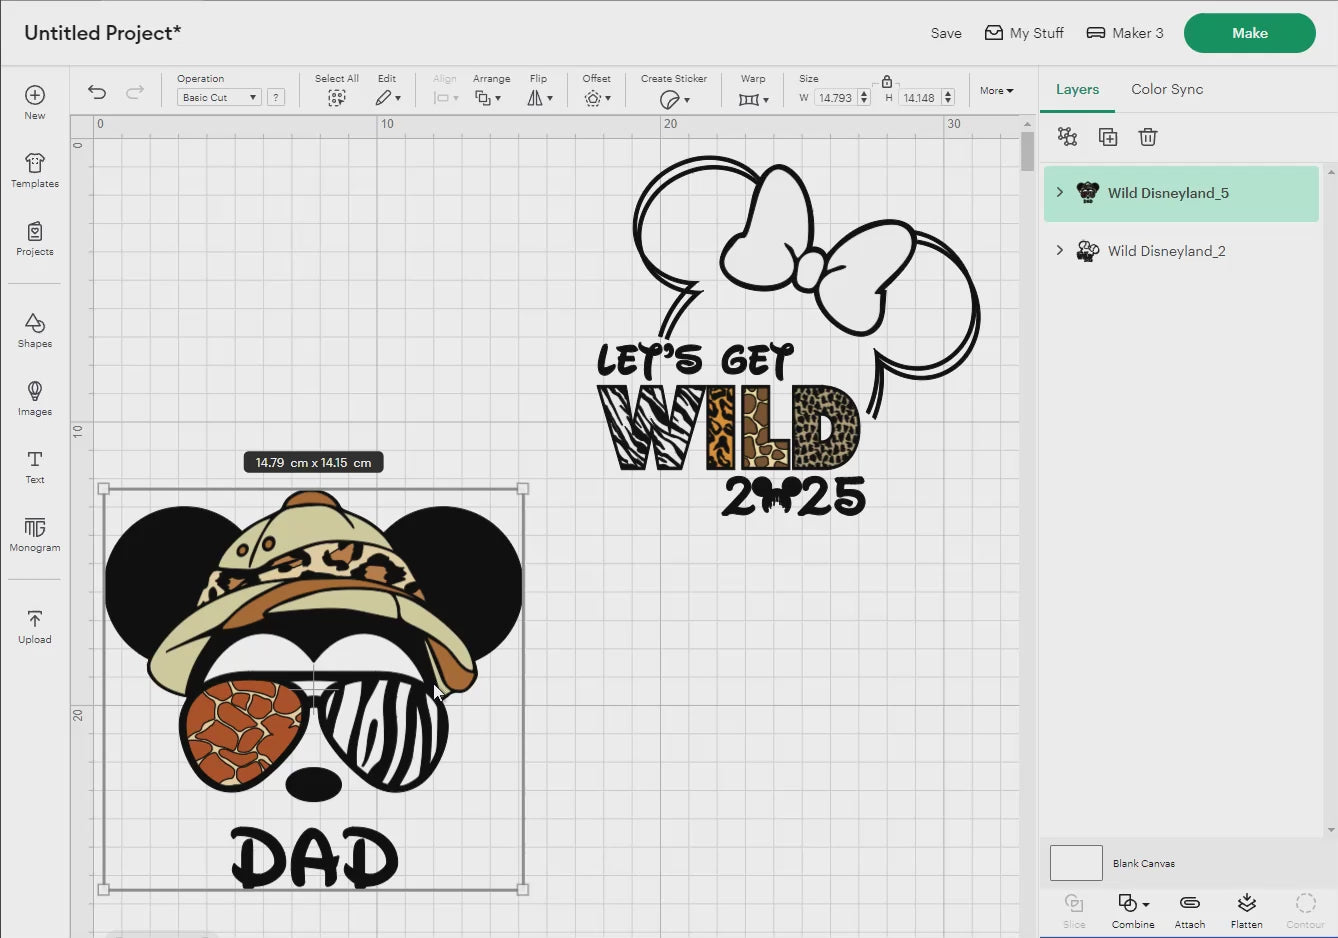Open the Warp dropdown

pos(754,99)
